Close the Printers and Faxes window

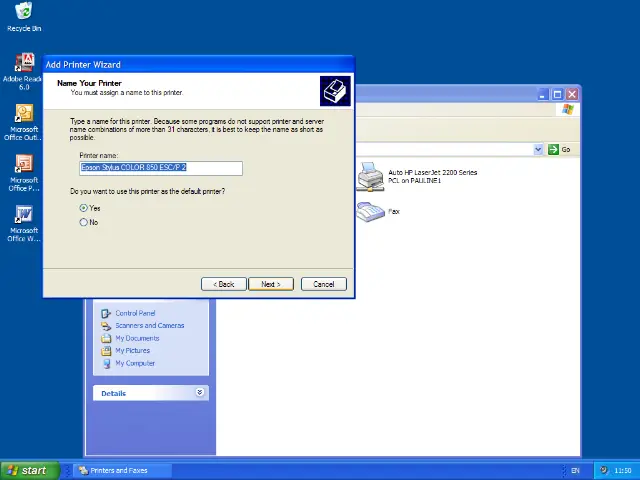[x=572, y=95]
